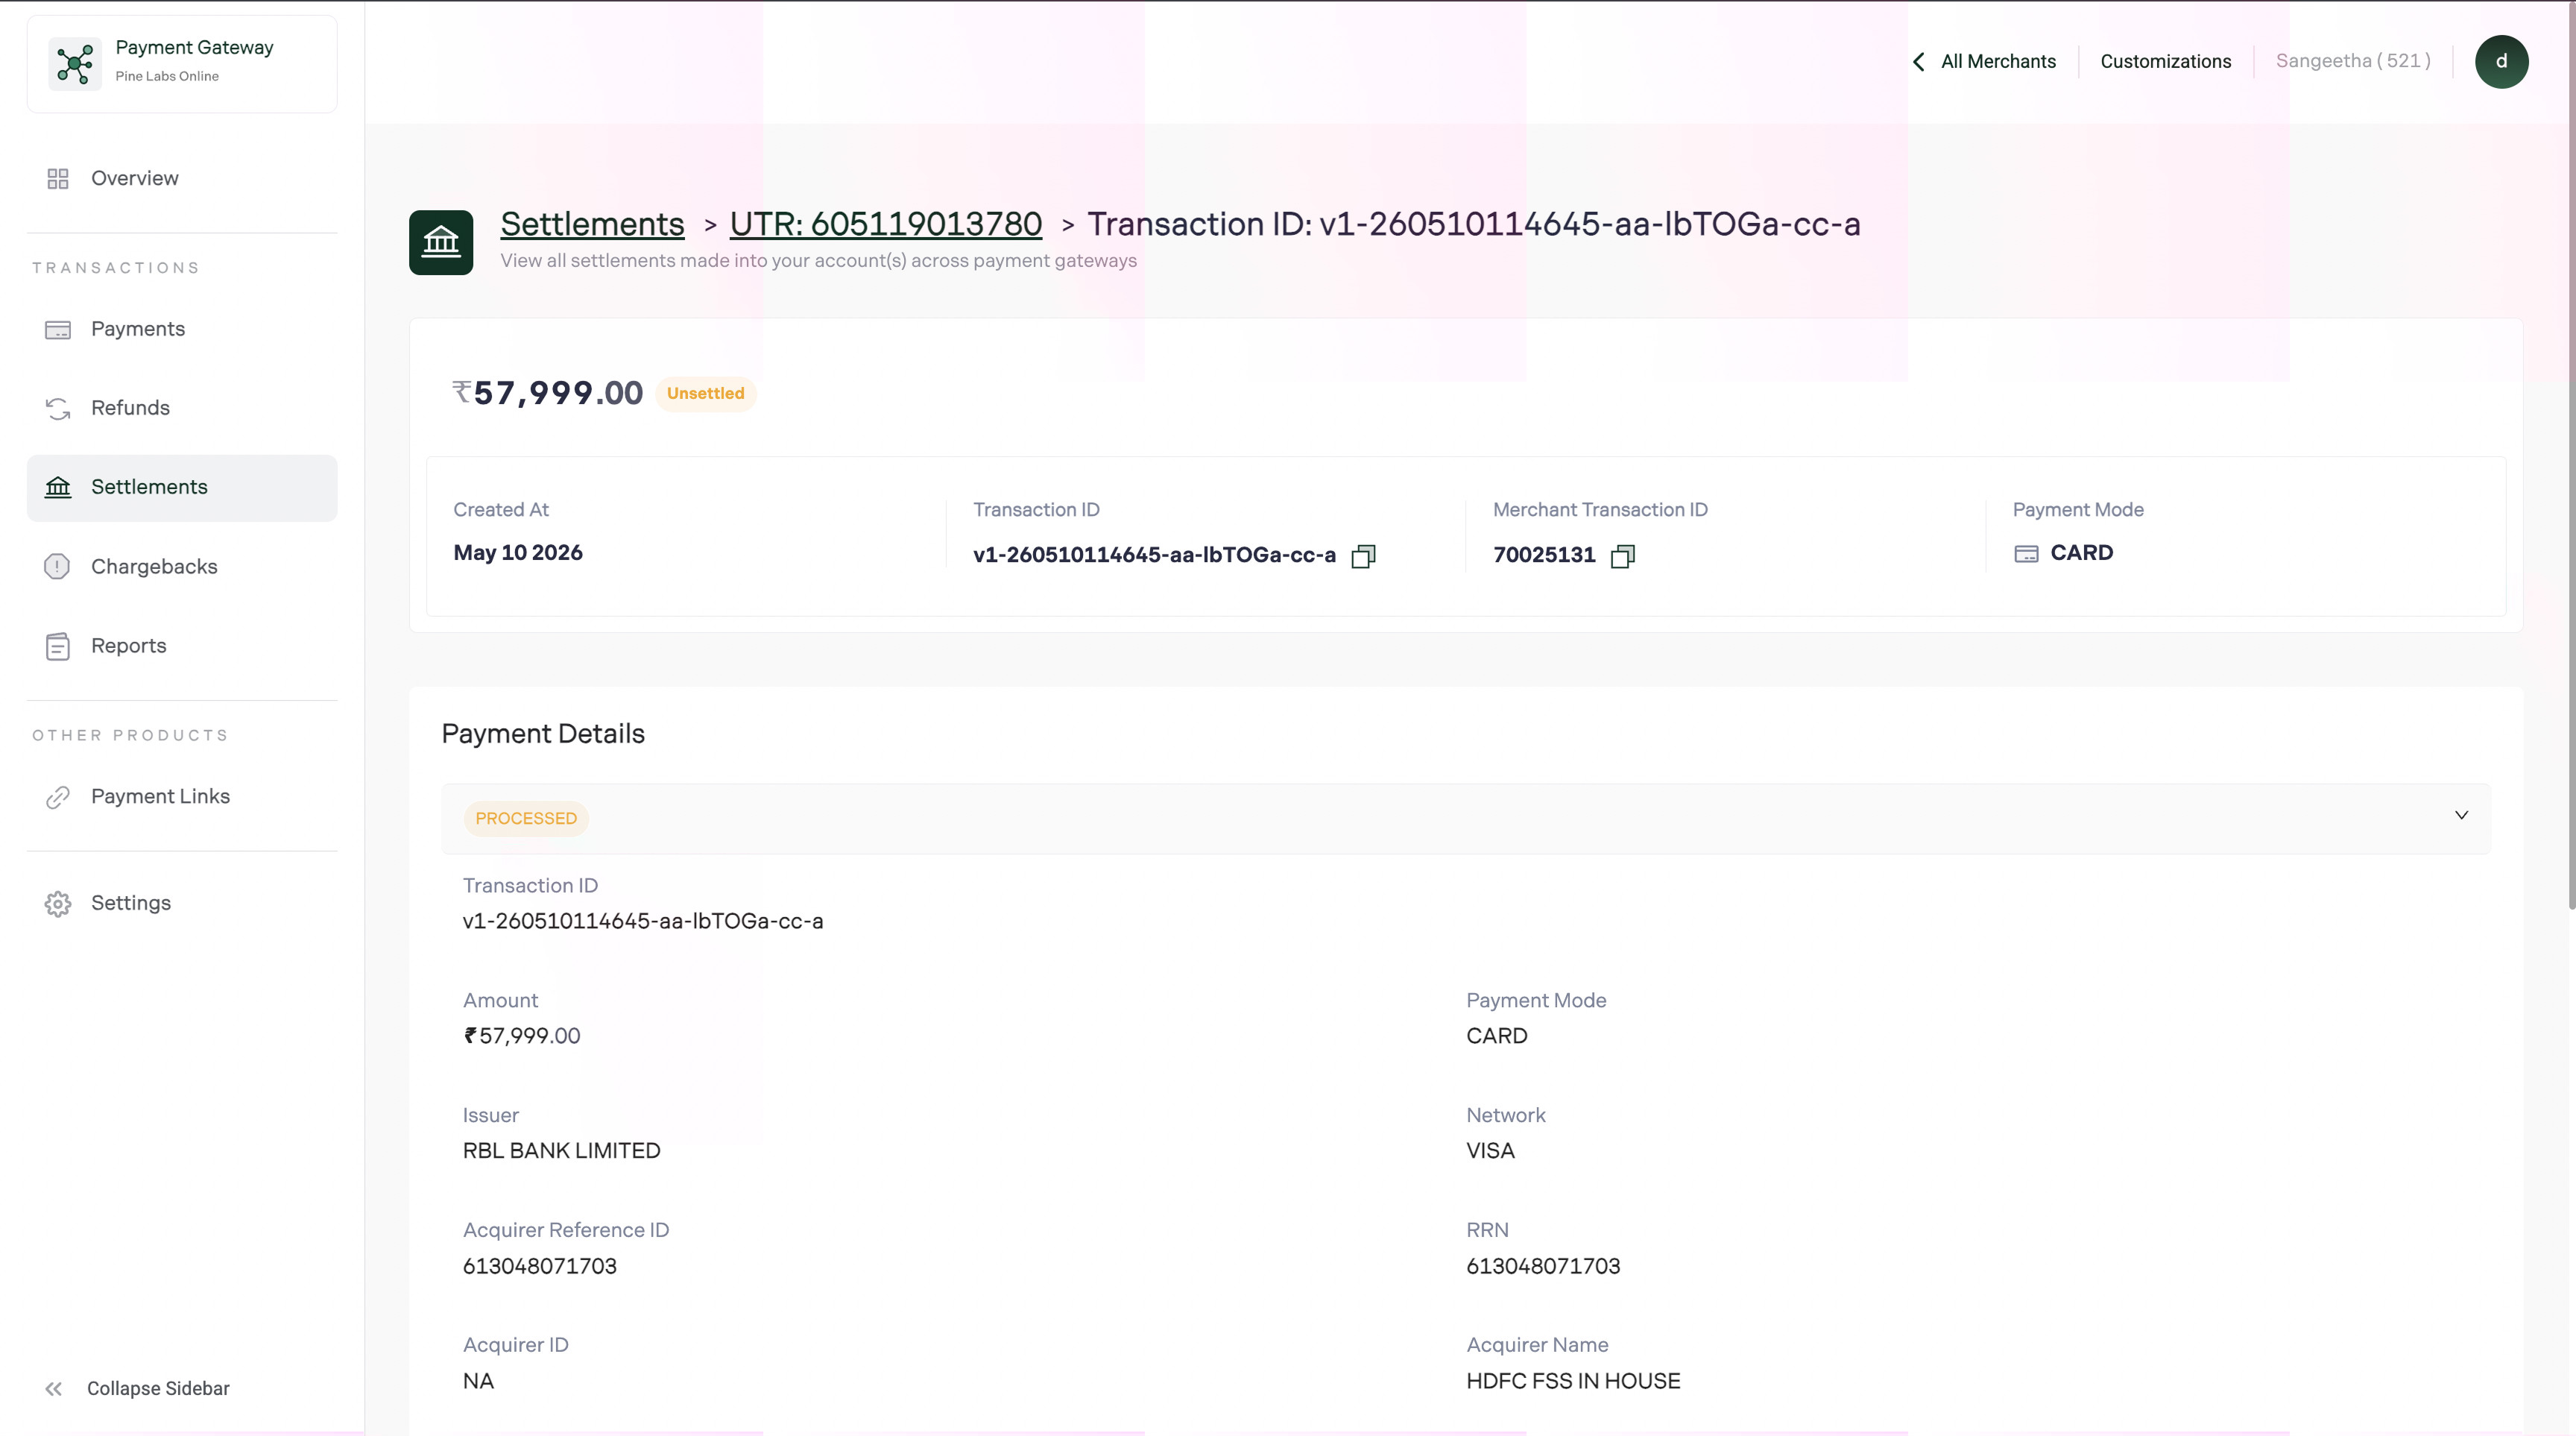Viewport: 2576px width, 1436px height.
Task: Open Settings in the sidebar
Action: 182,904
